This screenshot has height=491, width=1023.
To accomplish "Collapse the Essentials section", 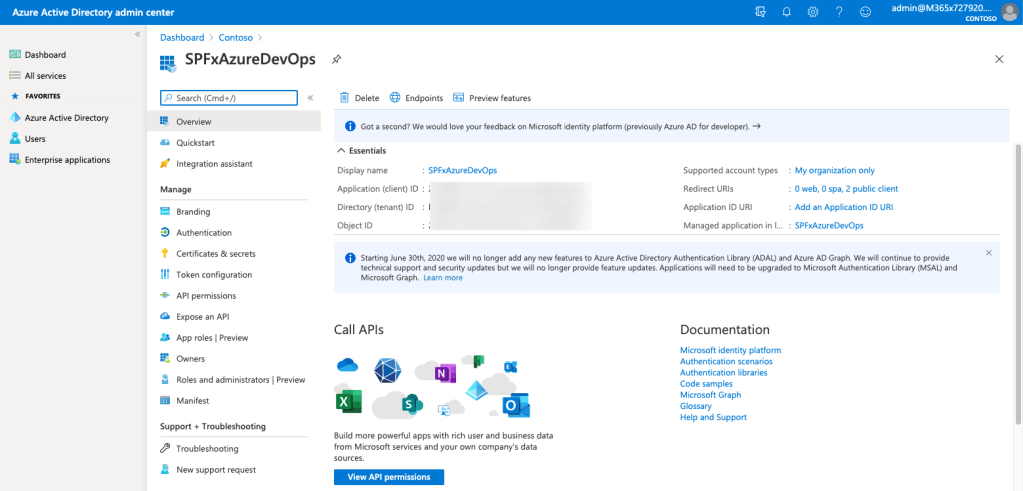I will [342, 151].
